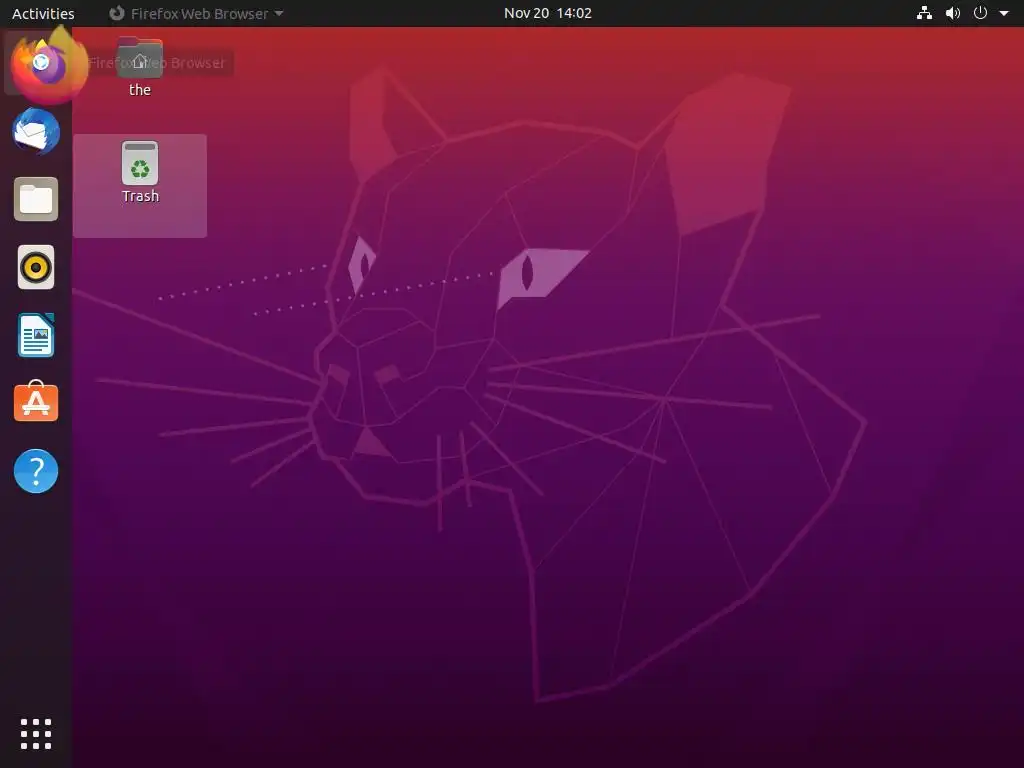Image resolution: width=1024 pixels, height=768 pixels.
Task: Expand the system menu arrow
Action: coord(1004,13)
